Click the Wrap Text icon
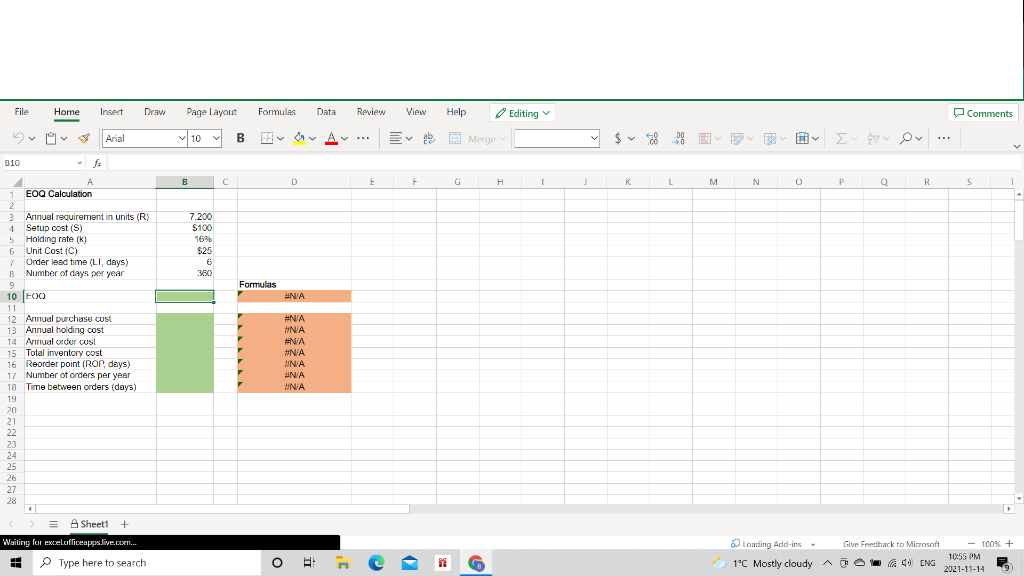 tap(428, 139)
